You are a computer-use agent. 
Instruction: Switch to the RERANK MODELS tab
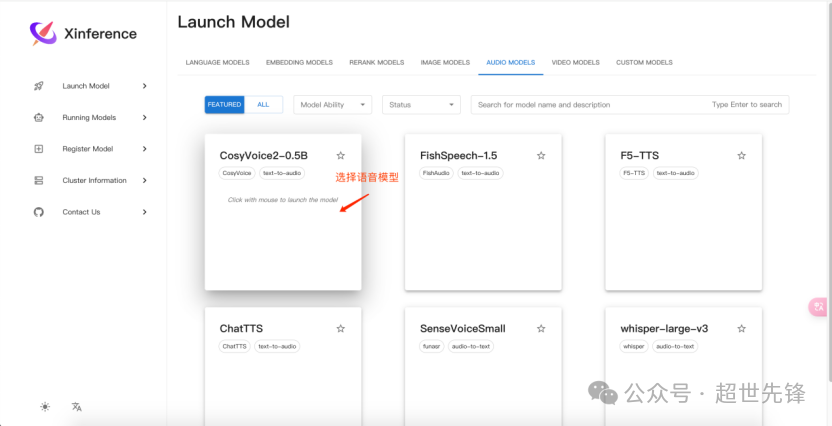(377, 62)
